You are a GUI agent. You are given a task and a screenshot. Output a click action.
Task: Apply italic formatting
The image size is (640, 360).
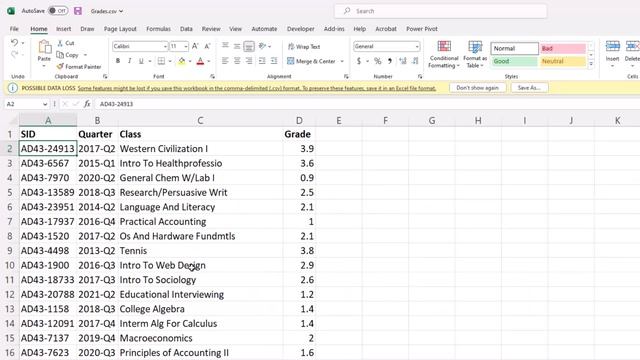click(129, 61)
